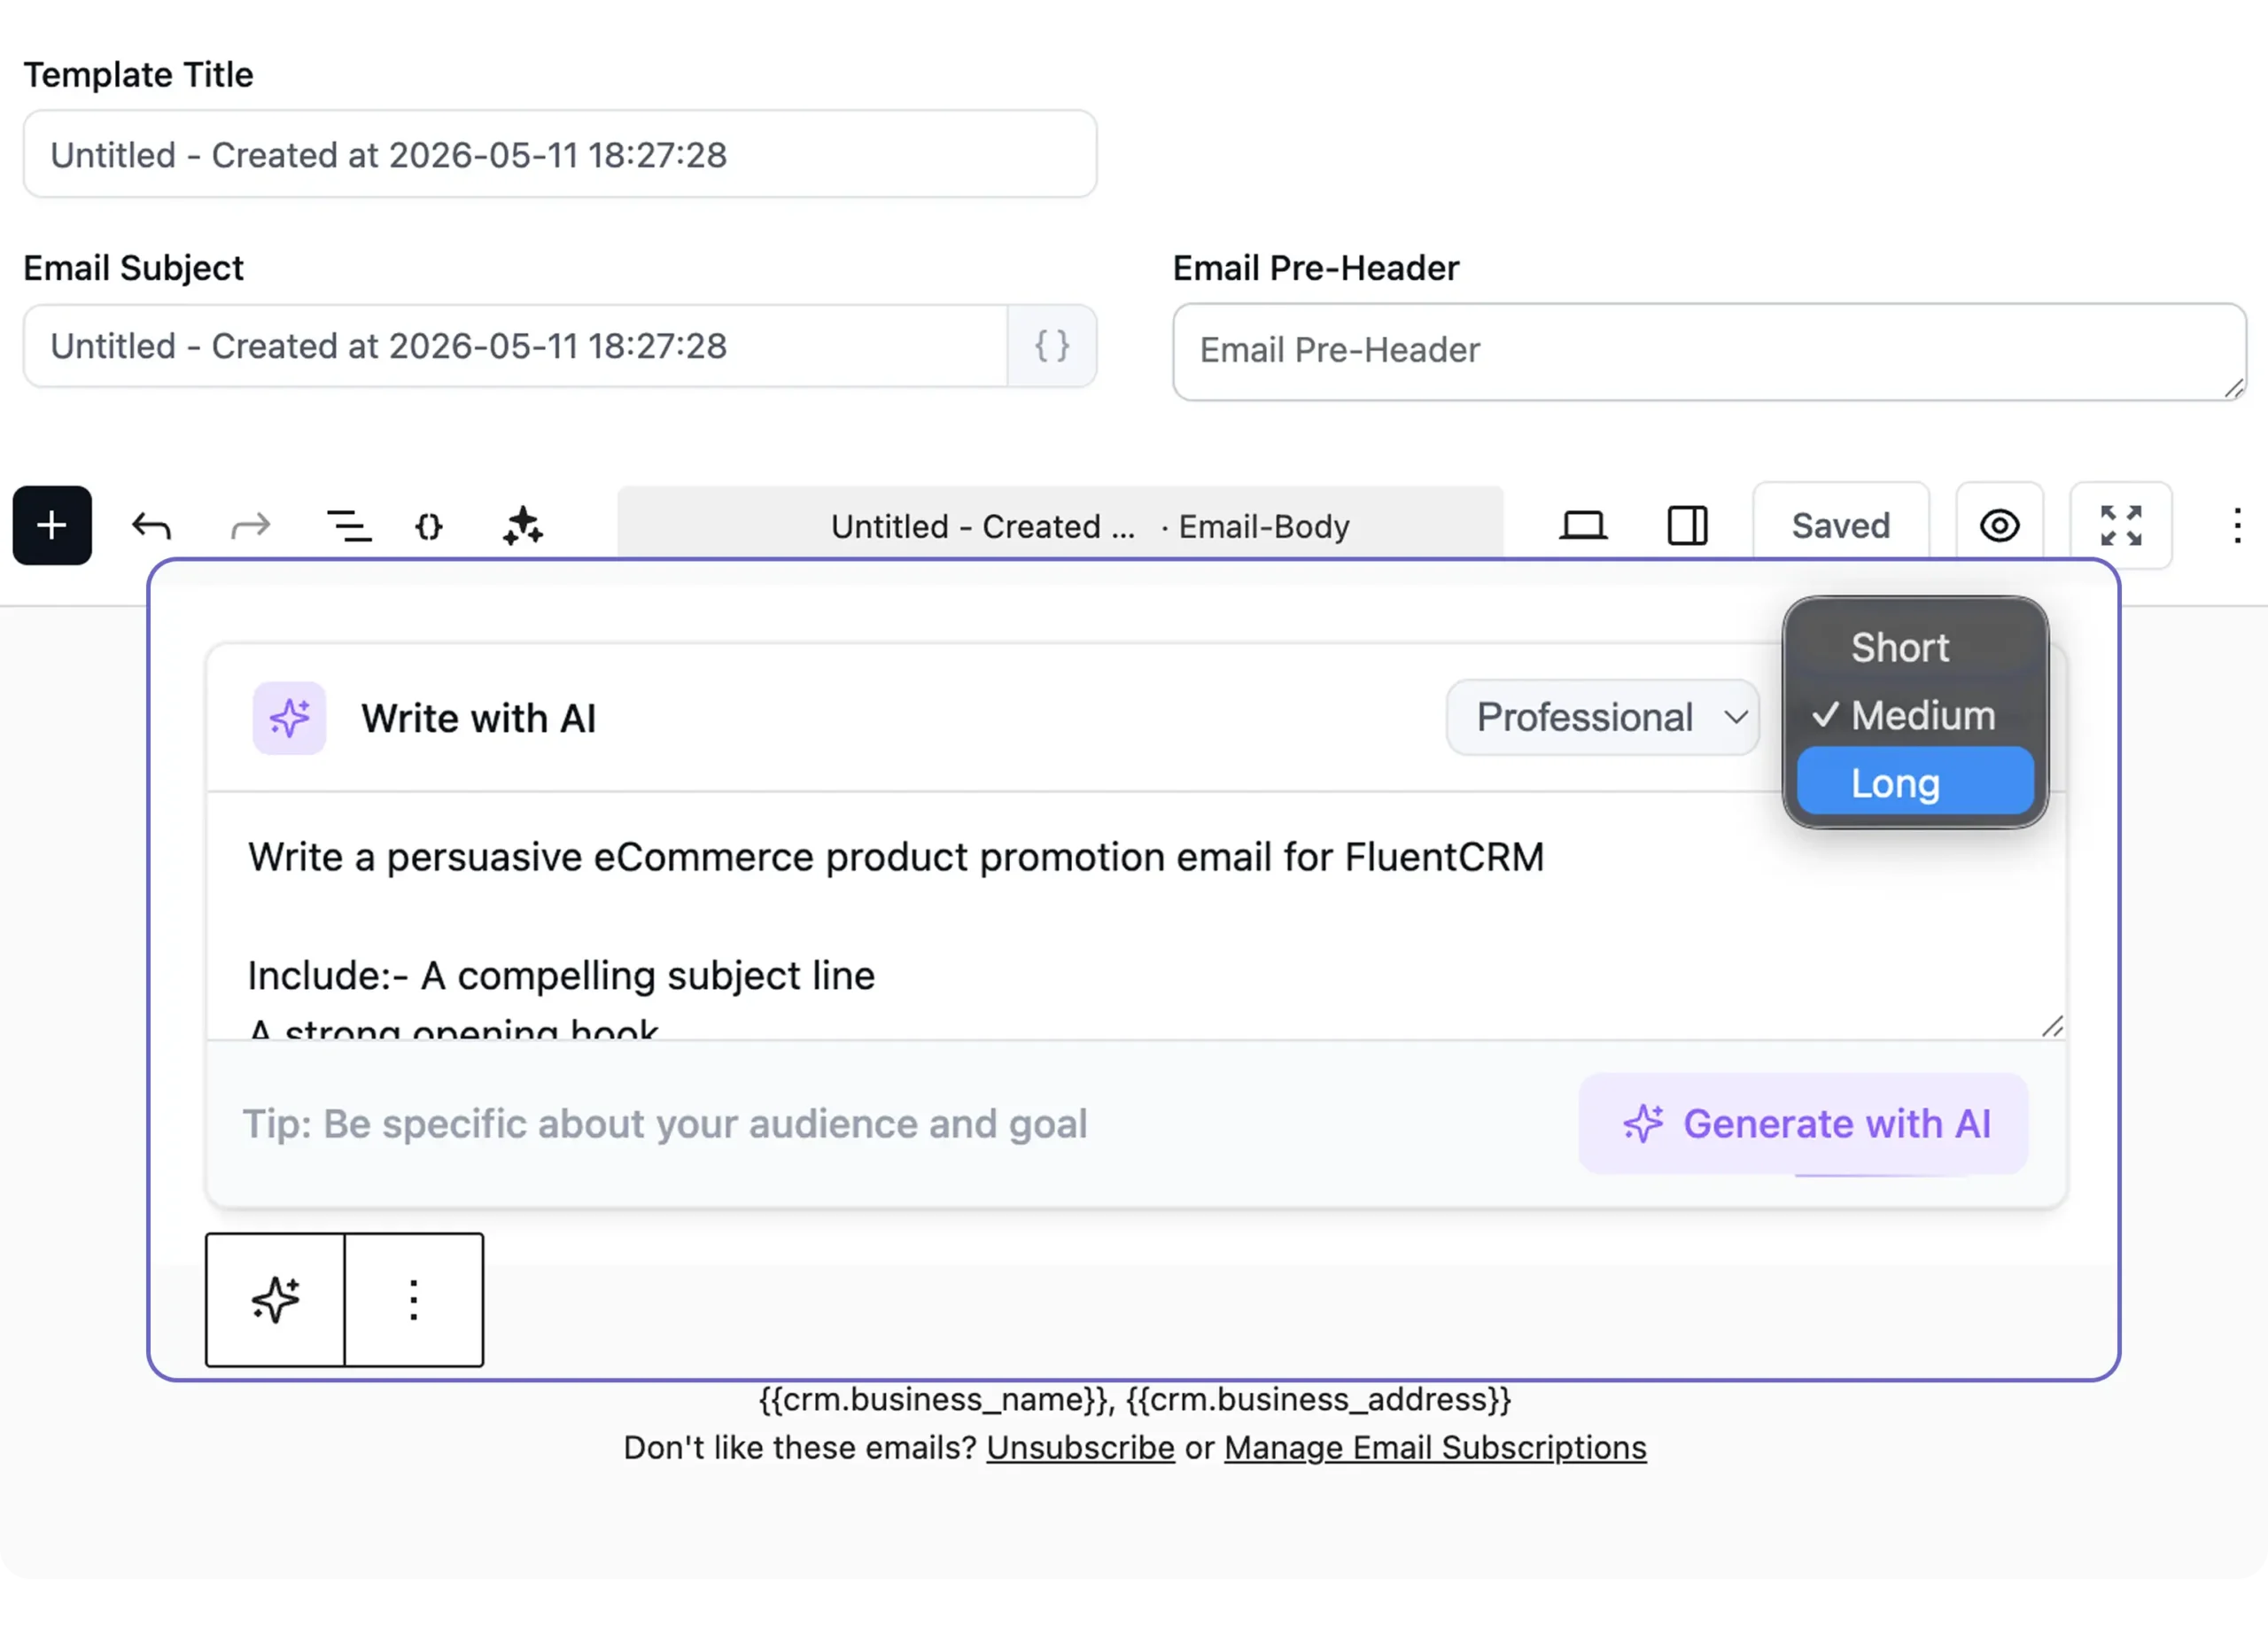The image size is (2268, 1641).
Task: Open editor options three-dot menu
Action: tap(2237, 526)
